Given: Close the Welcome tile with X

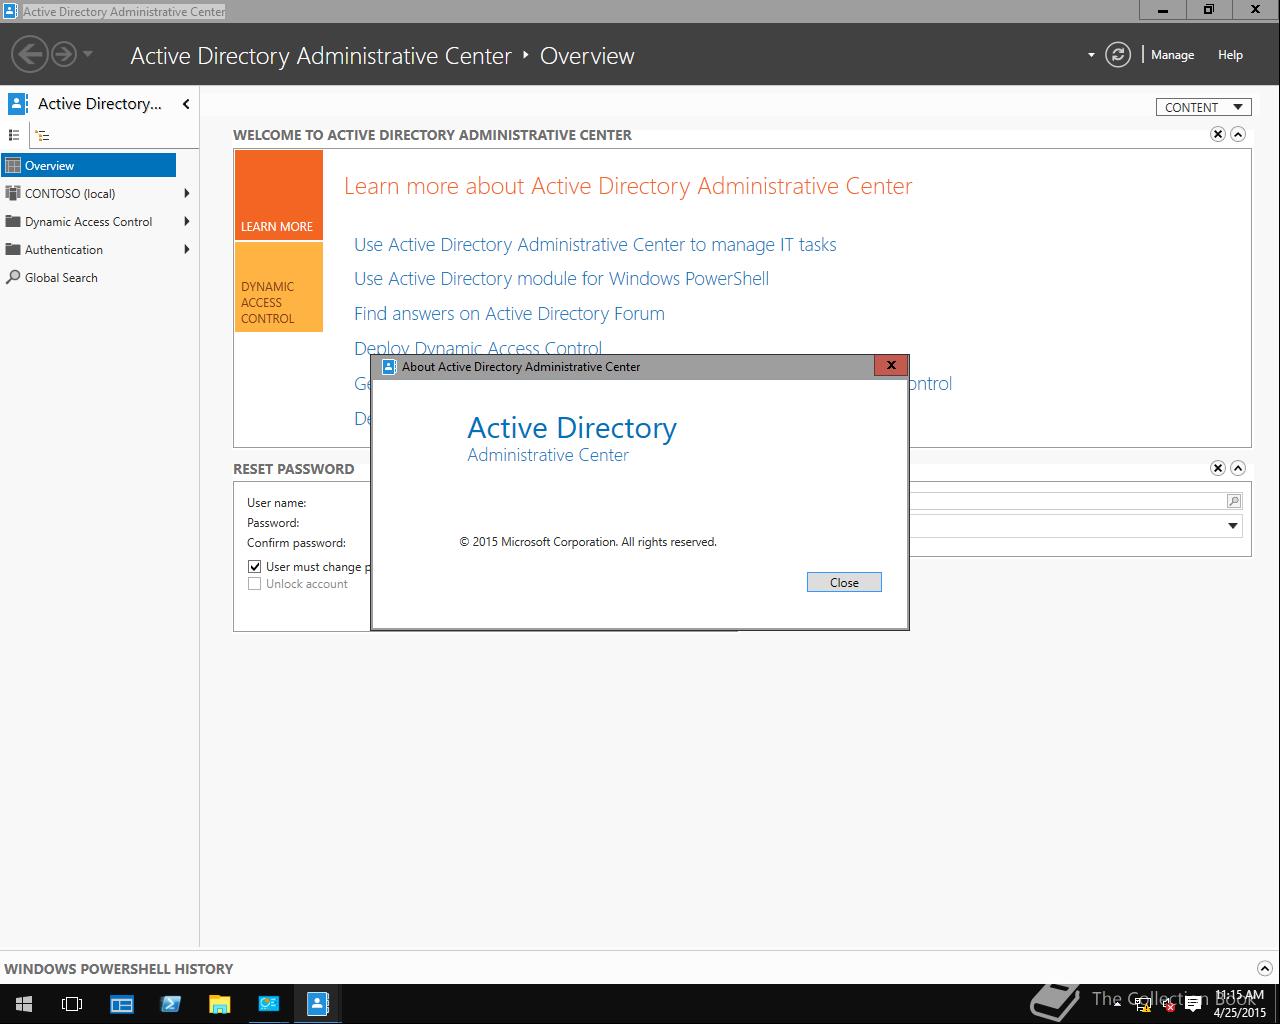Looking at the screenshot, I should 1218,134.
